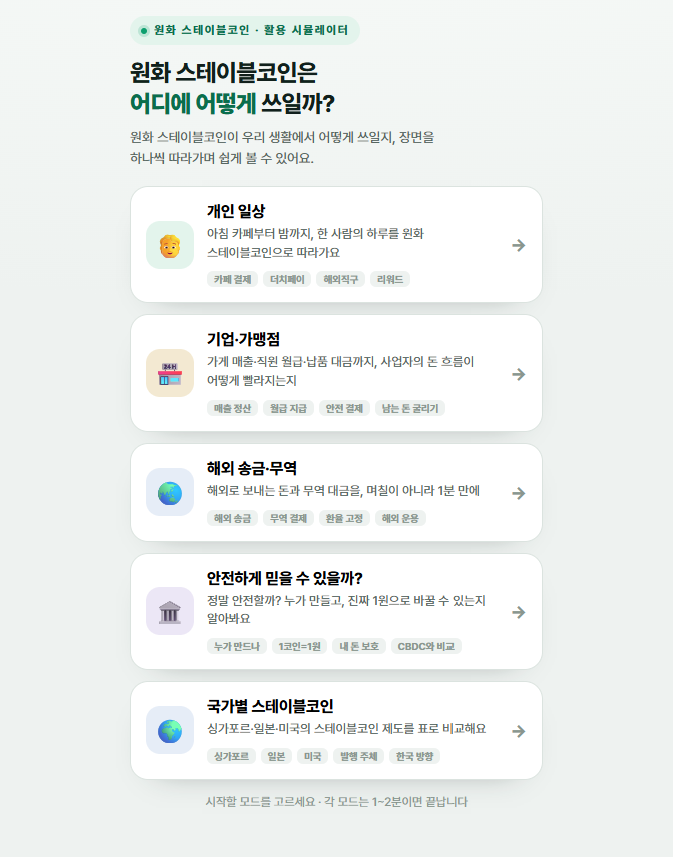The image size is (673, 857).
Task: Click the 24H store icon for 기업·가맹점
Action: point(170,373)
